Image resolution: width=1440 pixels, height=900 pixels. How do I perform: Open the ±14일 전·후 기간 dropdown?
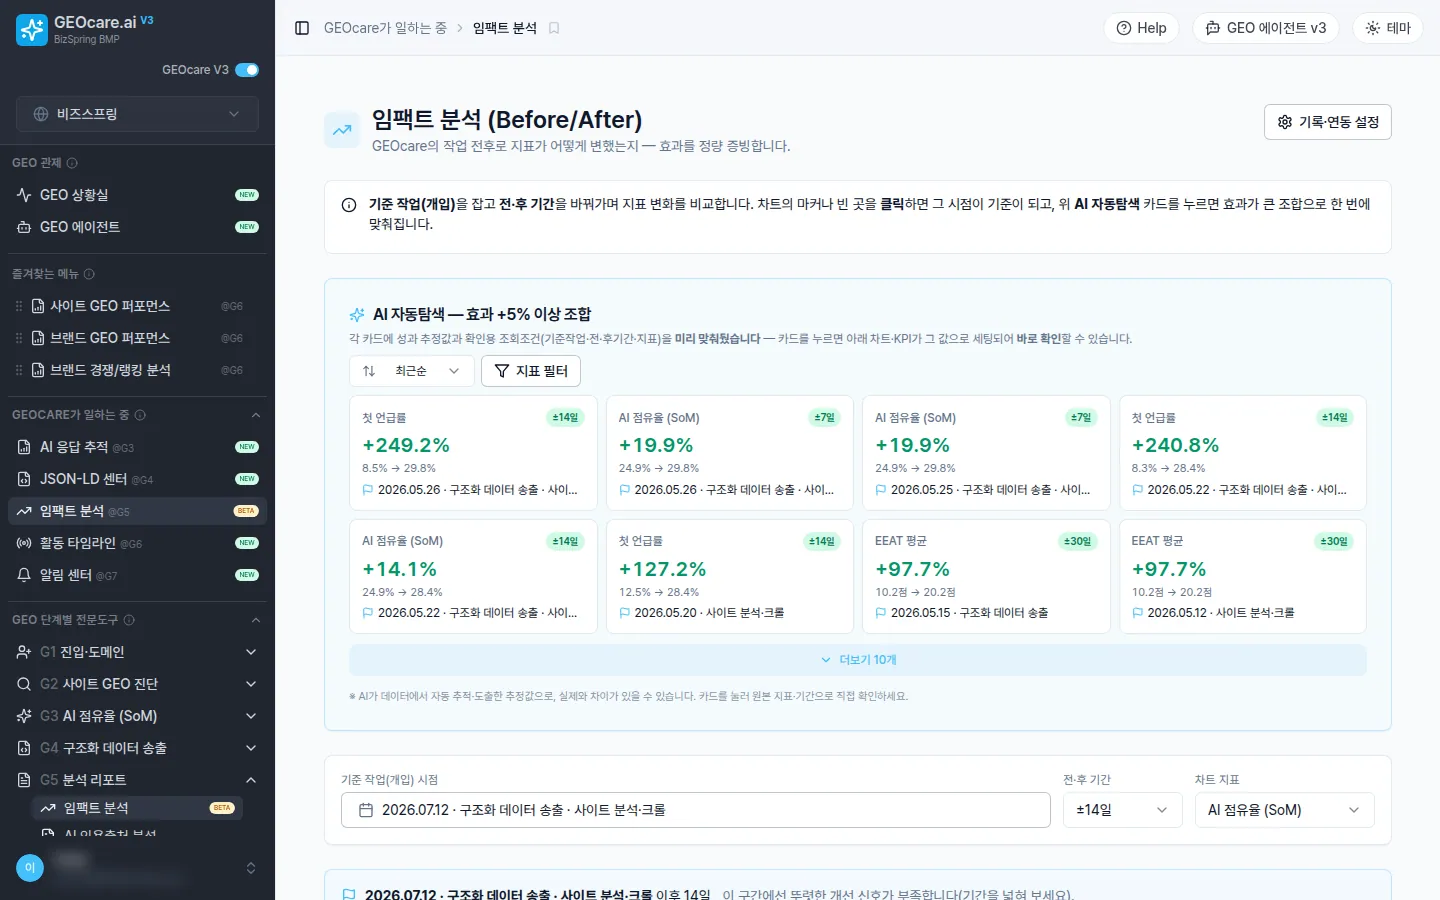[1122, 810]
